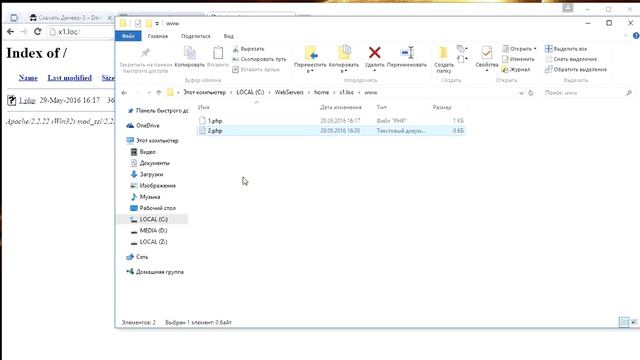Click the New folder (Создать папку) icon

(x=443, y=53)
